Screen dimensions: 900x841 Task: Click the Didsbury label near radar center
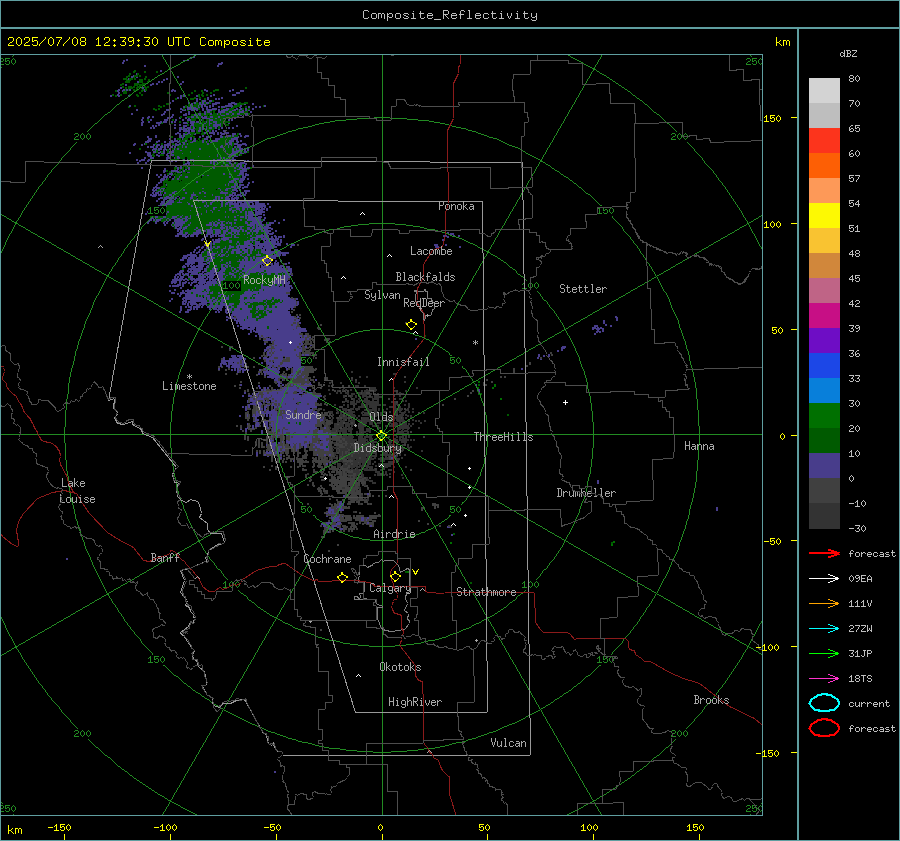tap(378, 448)
